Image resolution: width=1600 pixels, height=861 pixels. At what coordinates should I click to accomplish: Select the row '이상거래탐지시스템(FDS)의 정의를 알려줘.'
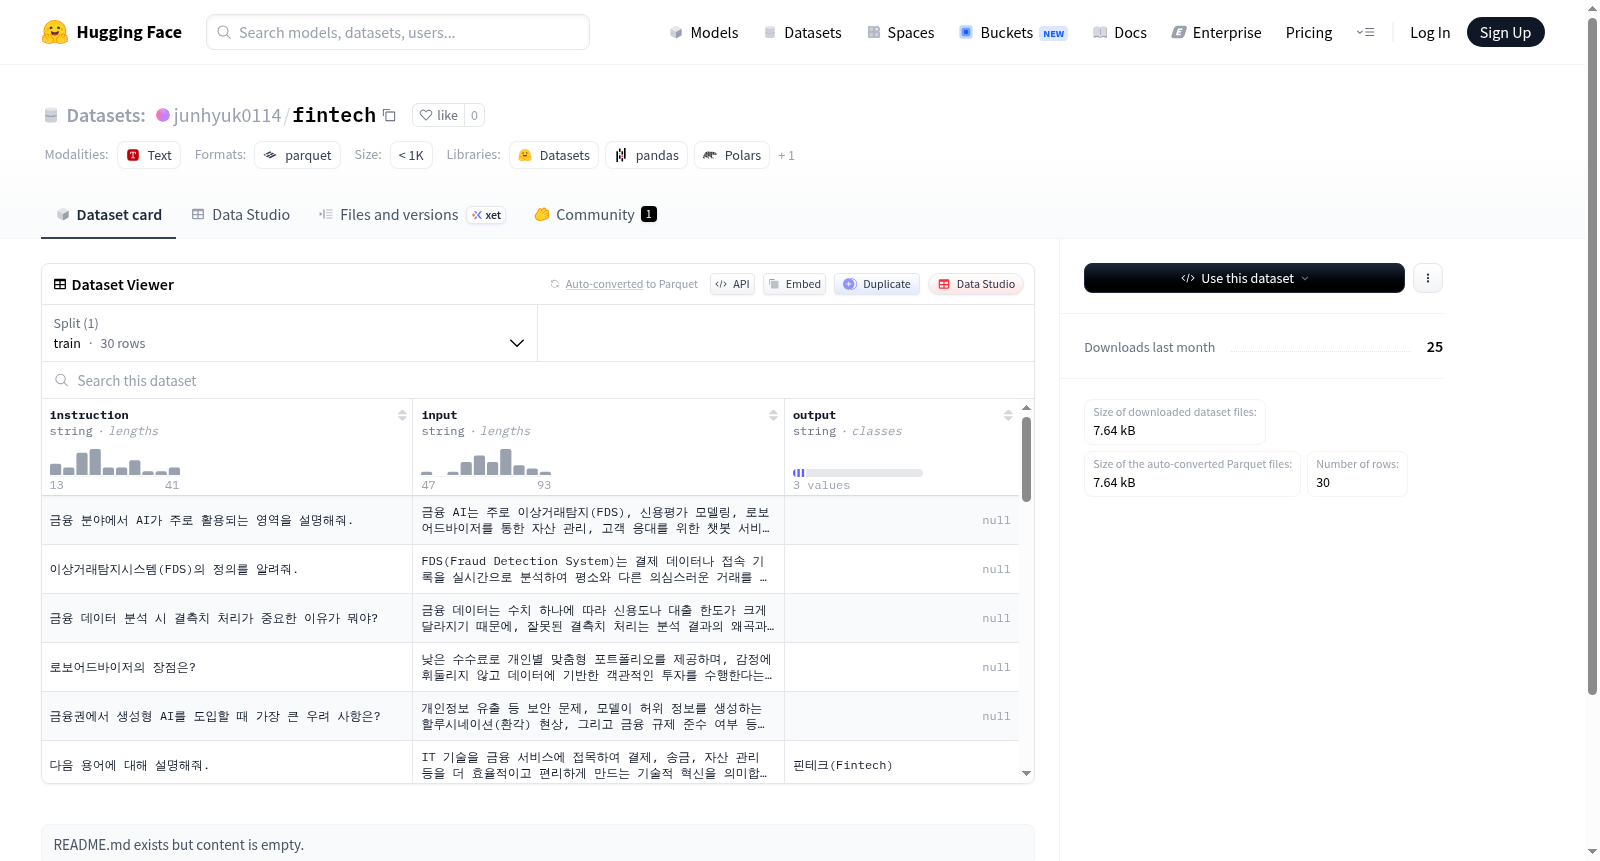pos(530,569)
